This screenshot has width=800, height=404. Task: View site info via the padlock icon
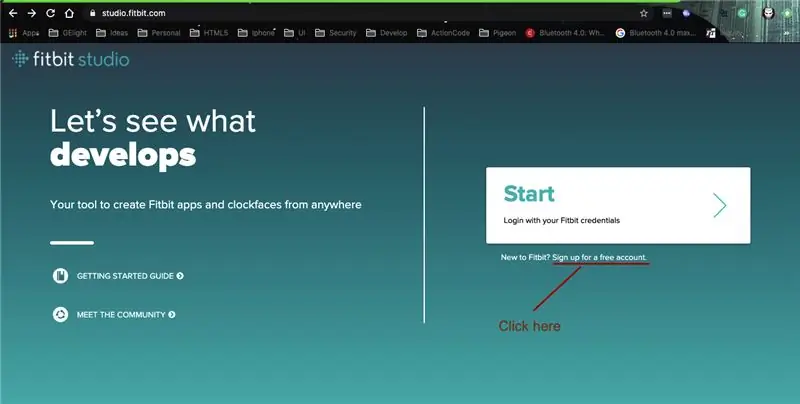click(x=92, y=13)
